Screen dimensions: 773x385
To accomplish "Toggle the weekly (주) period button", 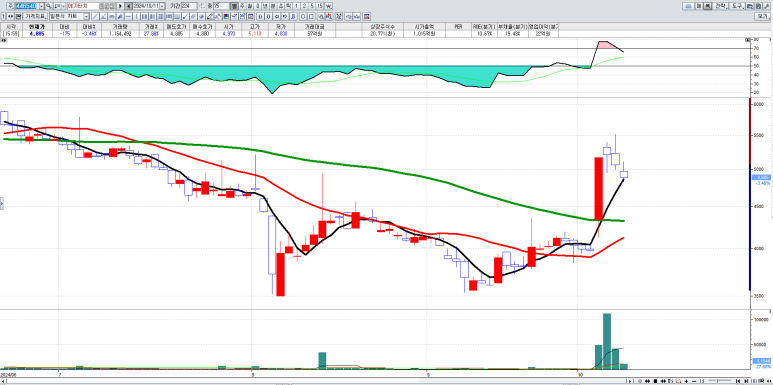I will click(242, 6).
